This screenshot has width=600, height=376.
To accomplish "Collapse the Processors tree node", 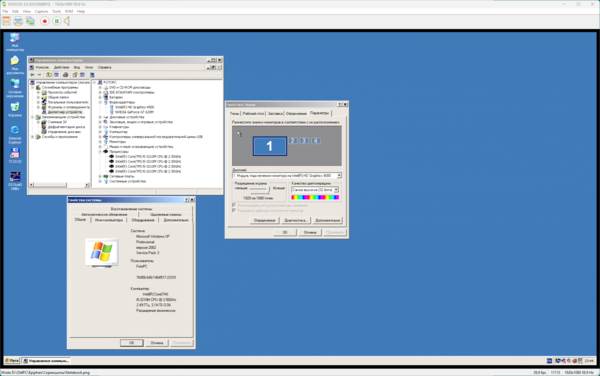I will [100, 151].
